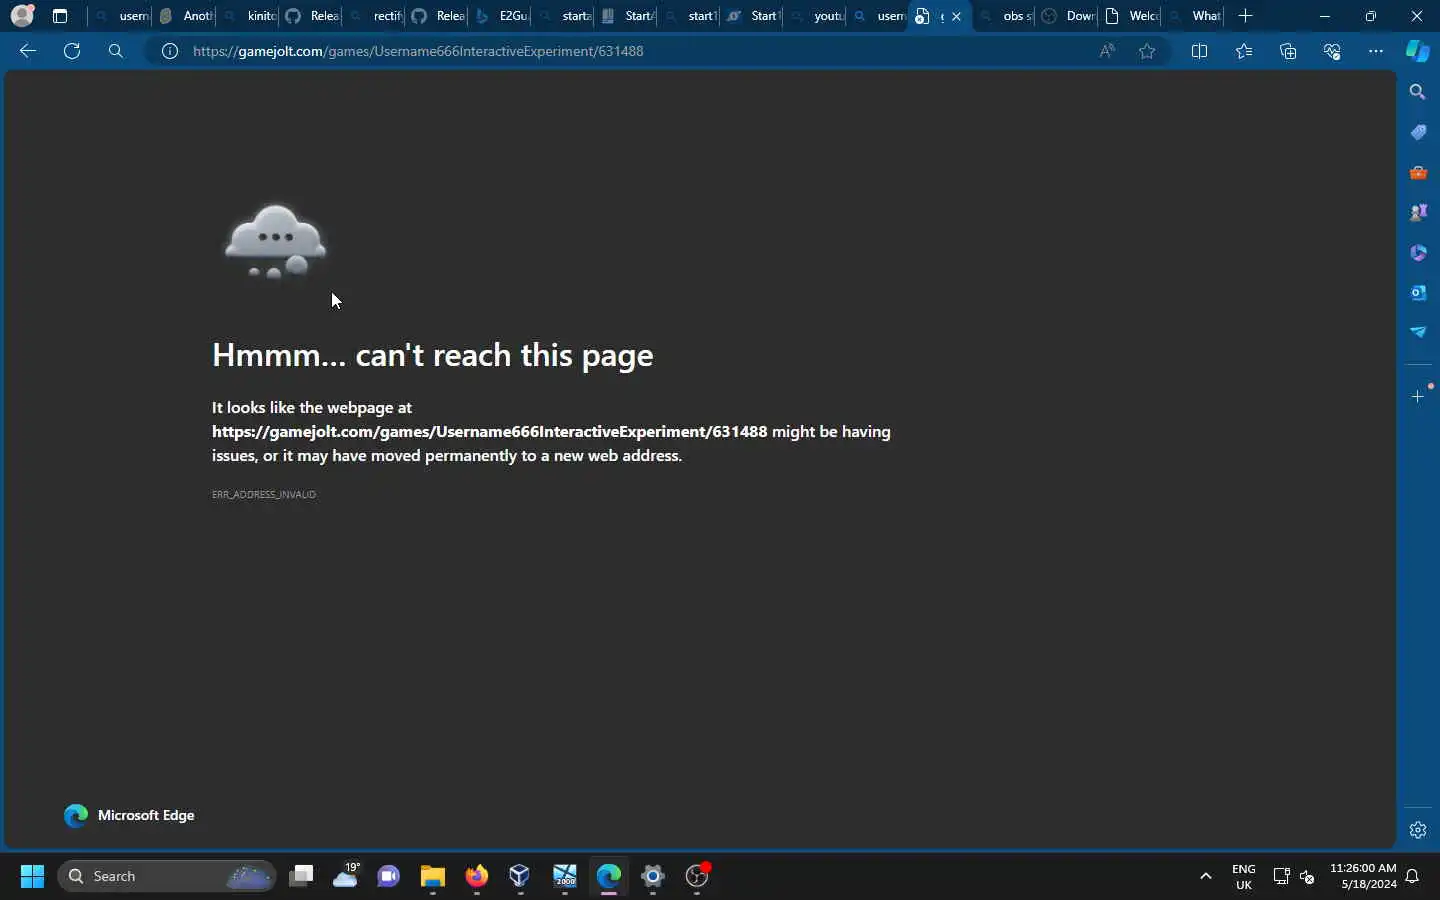The width and height of the screenshot is (1440, 900).
Task: Open the Favorites list button
Action: [x=1244, y=51]
